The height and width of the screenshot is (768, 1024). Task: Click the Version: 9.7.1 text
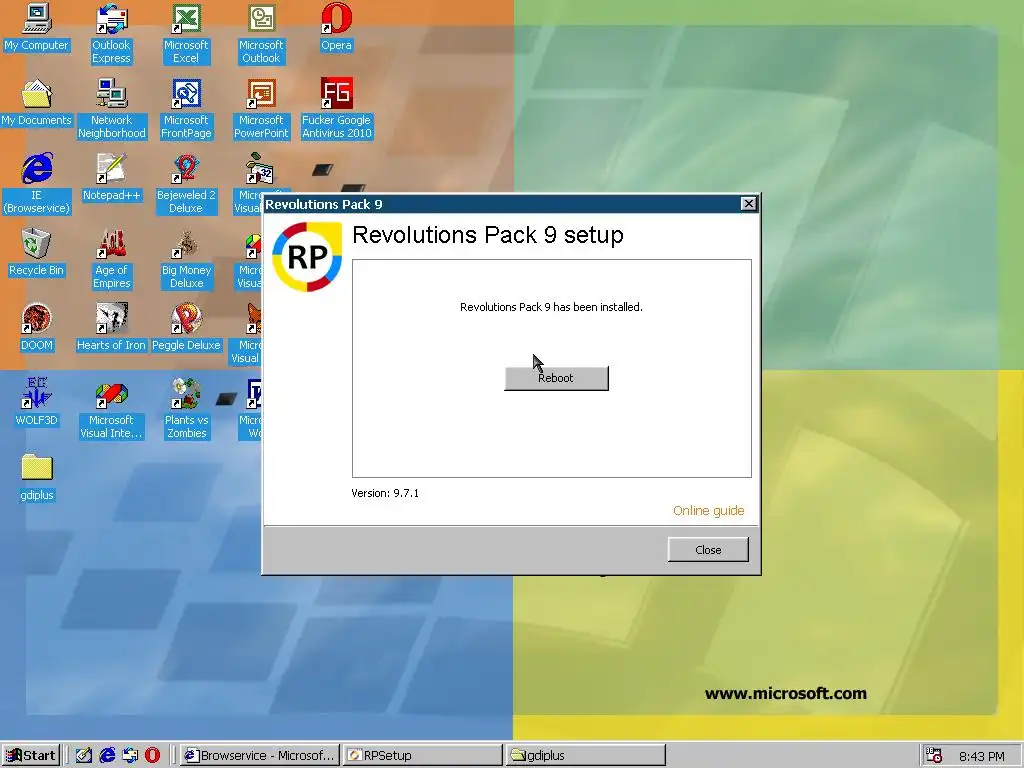[x=385, y=493]
